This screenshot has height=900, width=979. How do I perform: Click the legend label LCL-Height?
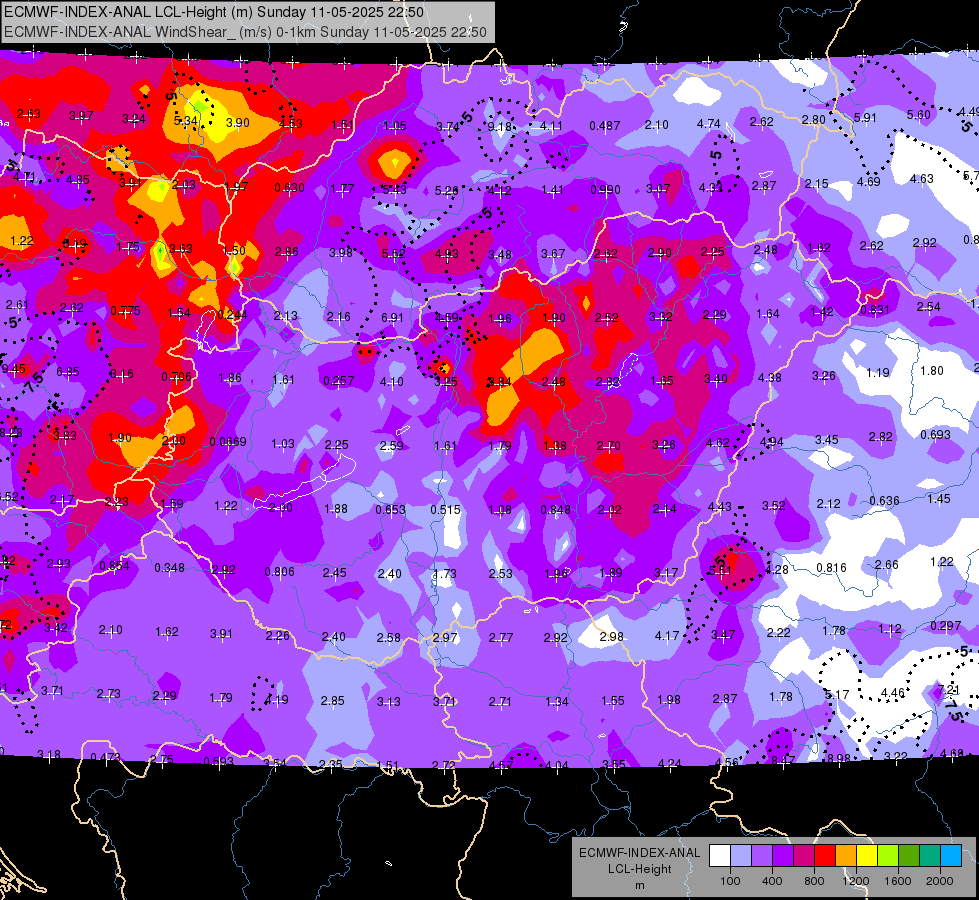(639, 869)
